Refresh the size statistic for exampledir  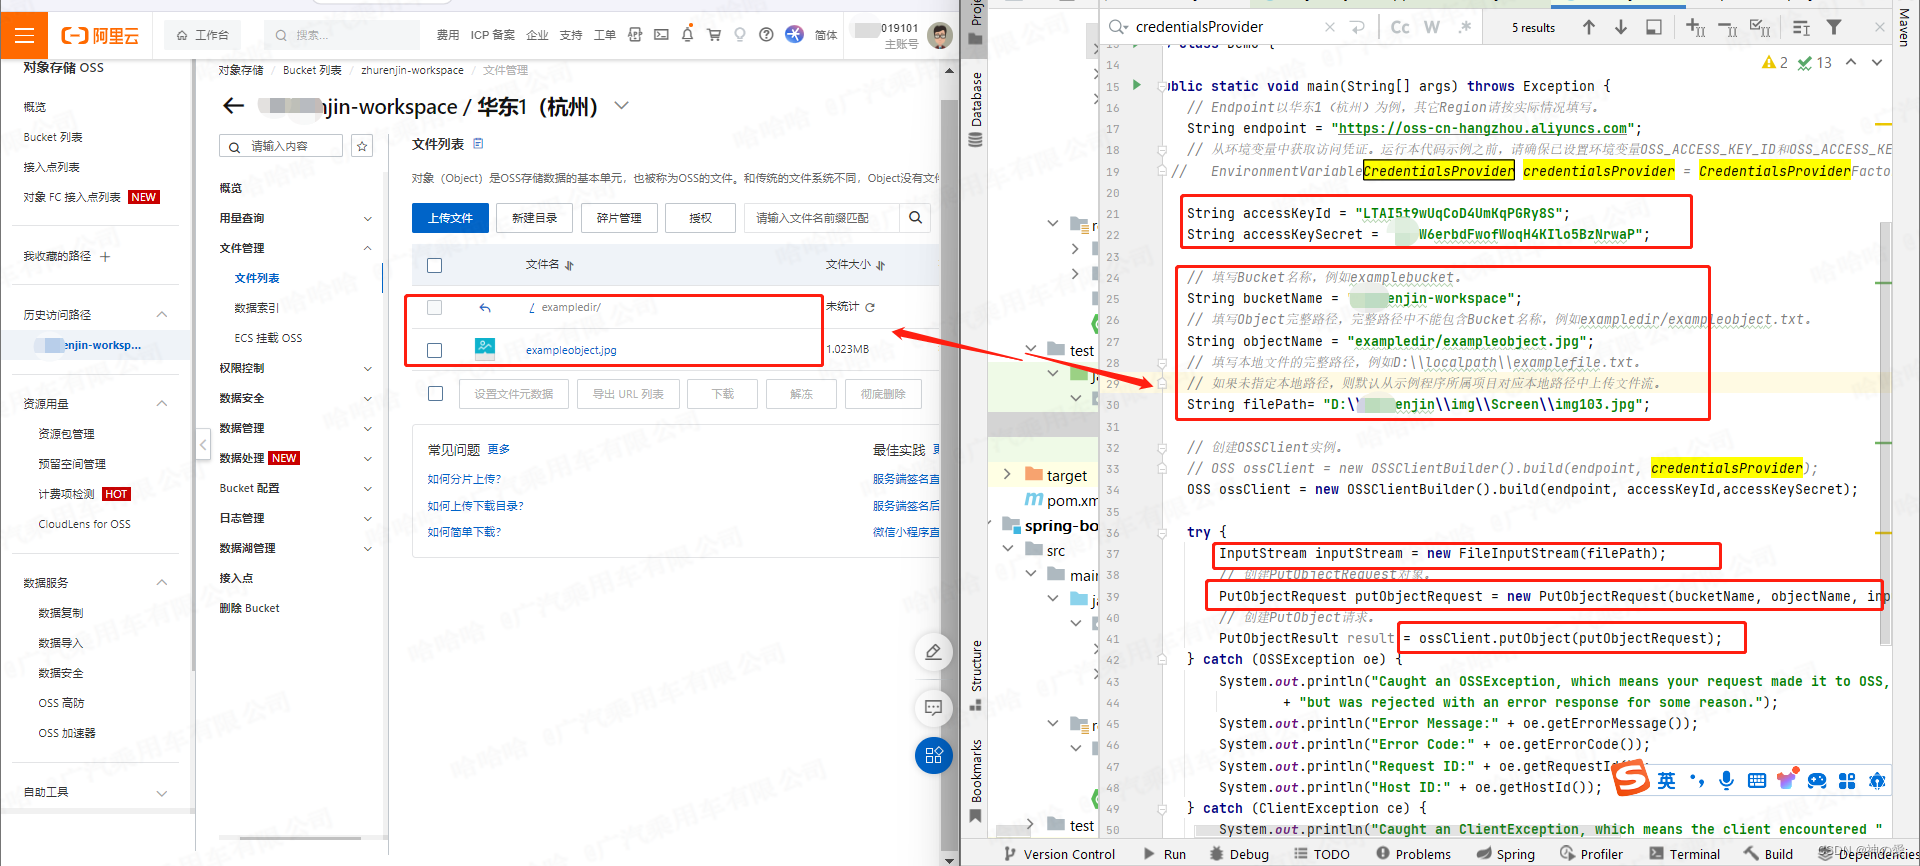click(x=870, y=307)
